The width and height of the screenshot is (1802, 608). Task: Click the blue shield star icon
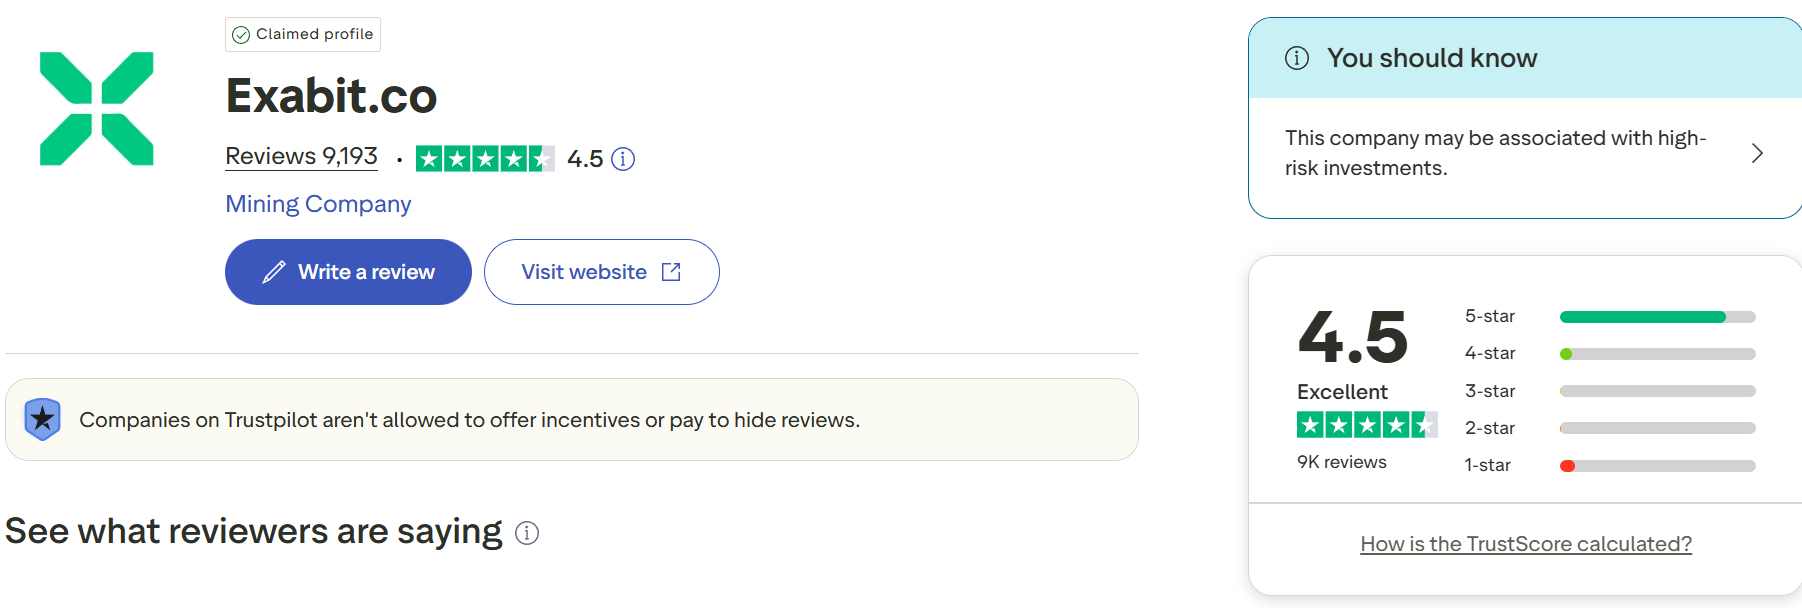[43, 419]
